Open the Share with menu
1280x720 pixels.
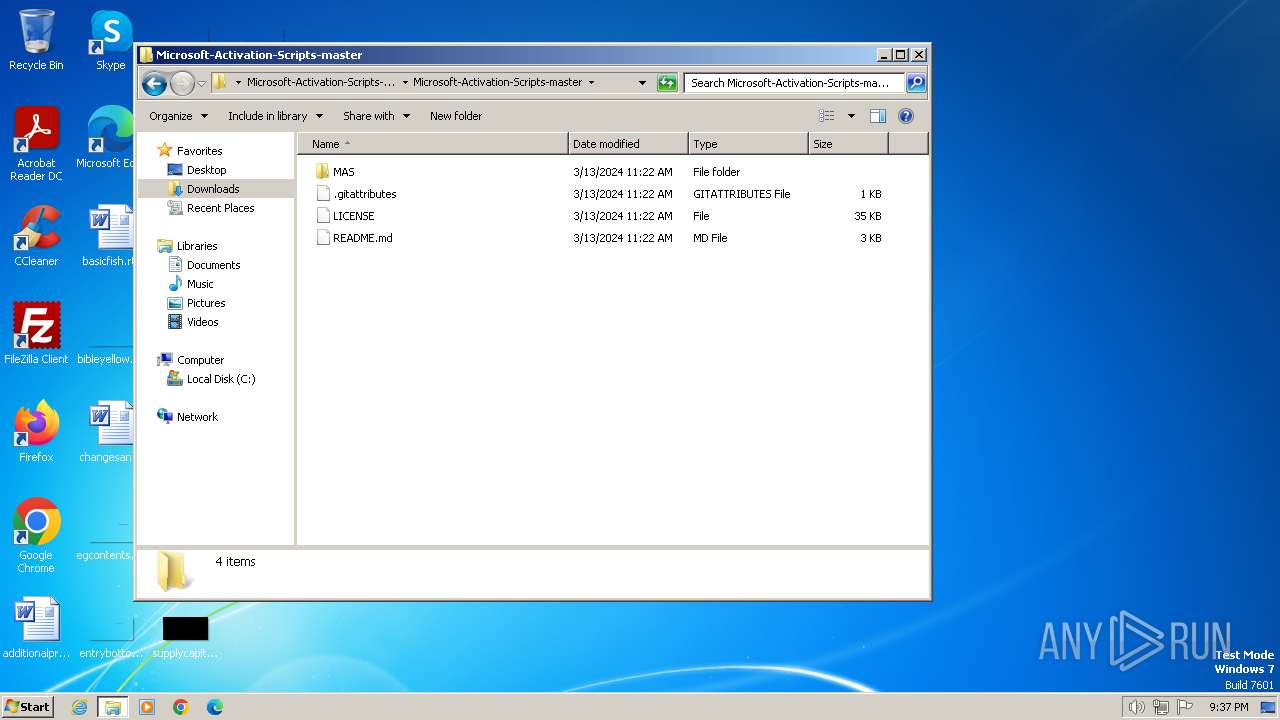(x=376, y=116)
